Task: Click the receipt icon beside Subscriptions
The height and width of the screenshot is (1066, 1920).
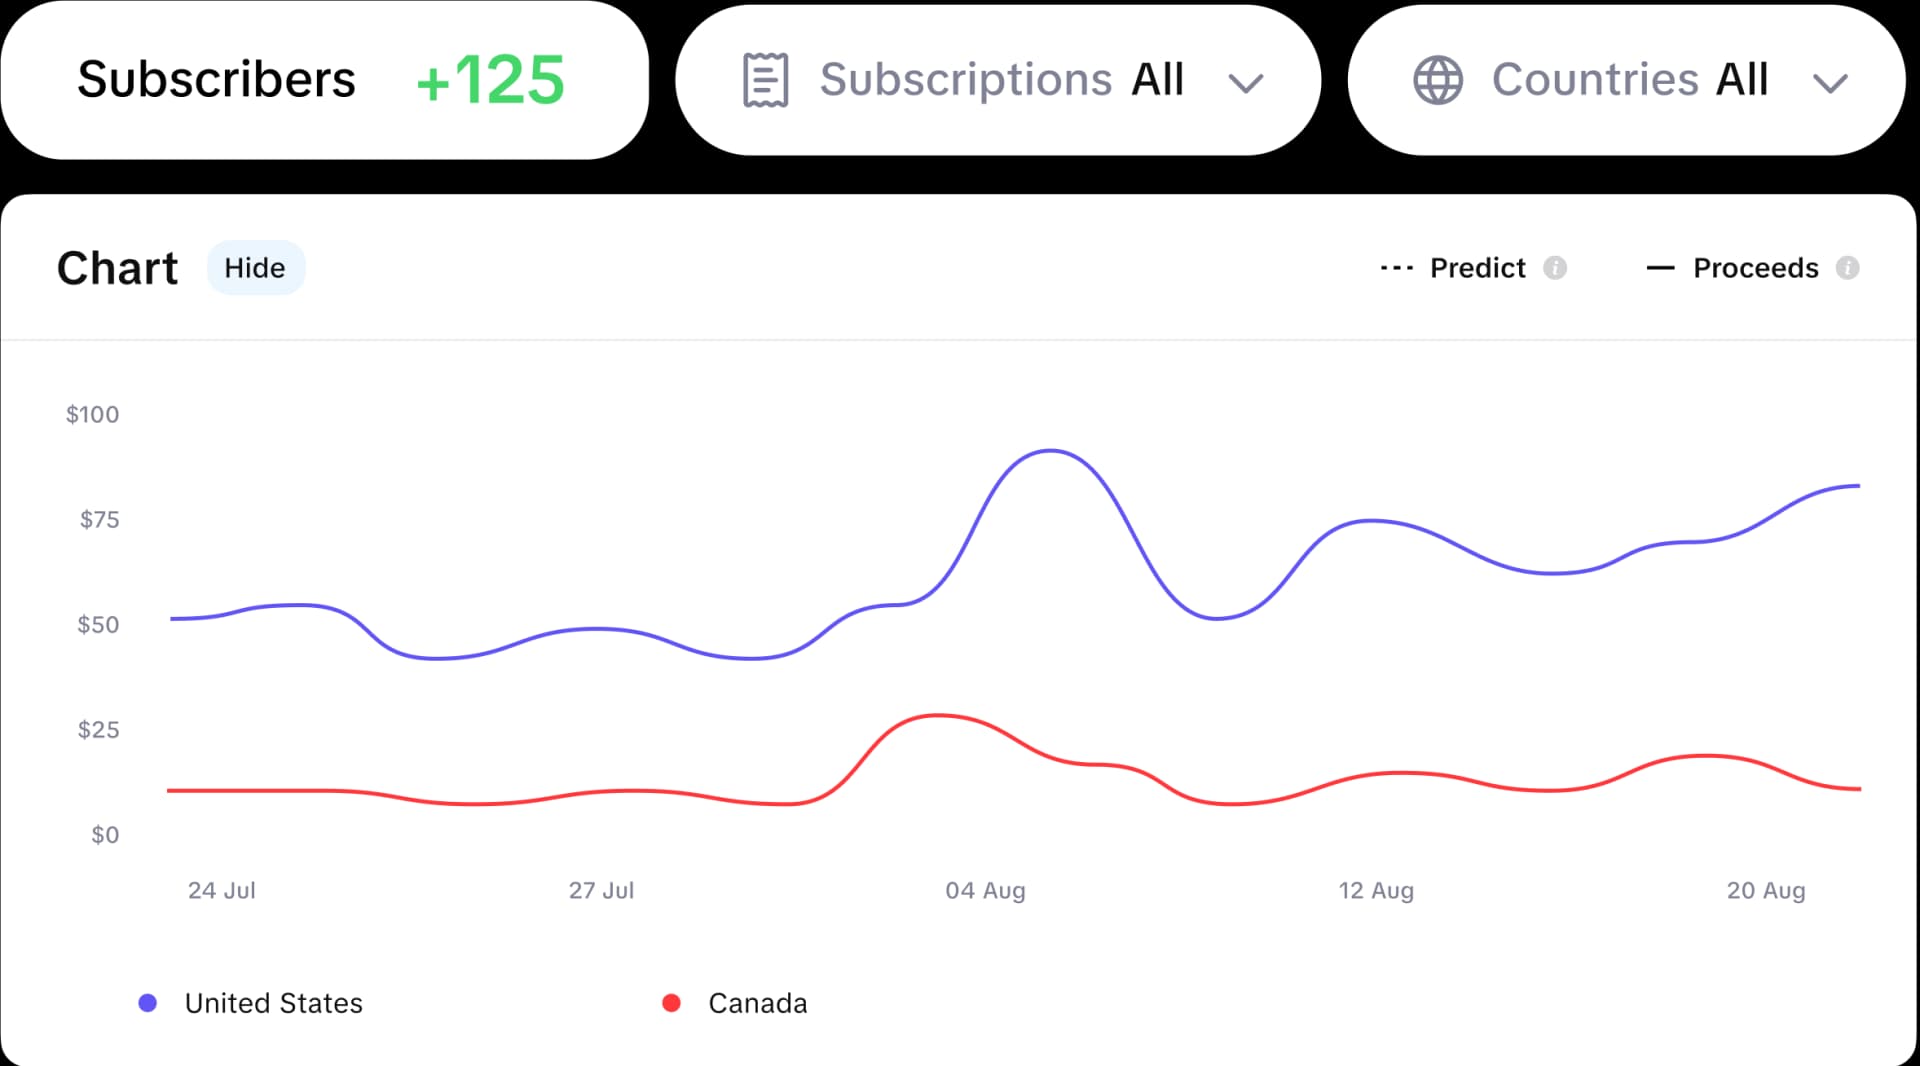Action: click(x=766, y=79)
